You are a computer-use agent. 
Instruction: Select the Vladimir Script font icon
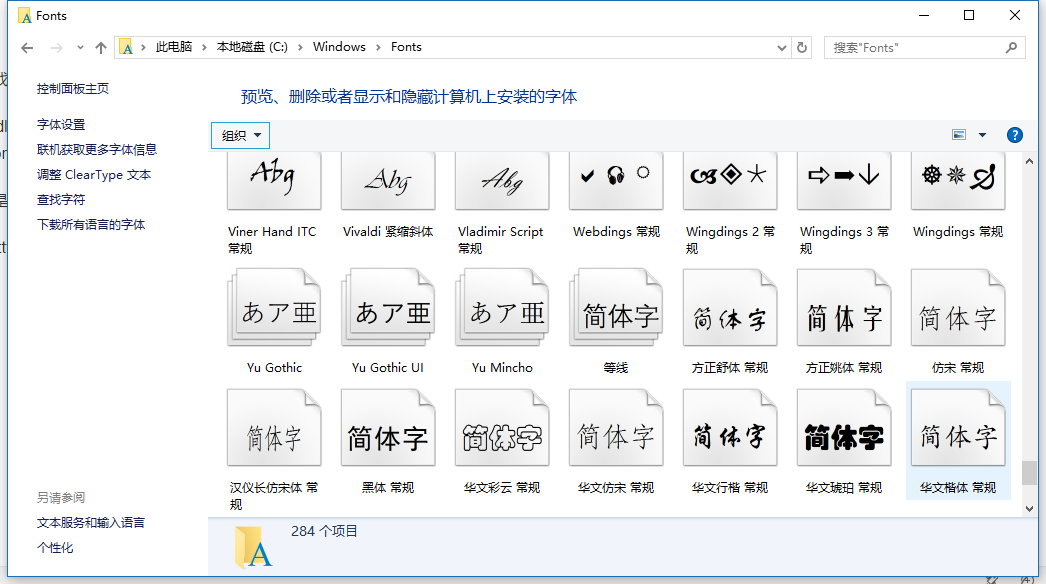502,180
